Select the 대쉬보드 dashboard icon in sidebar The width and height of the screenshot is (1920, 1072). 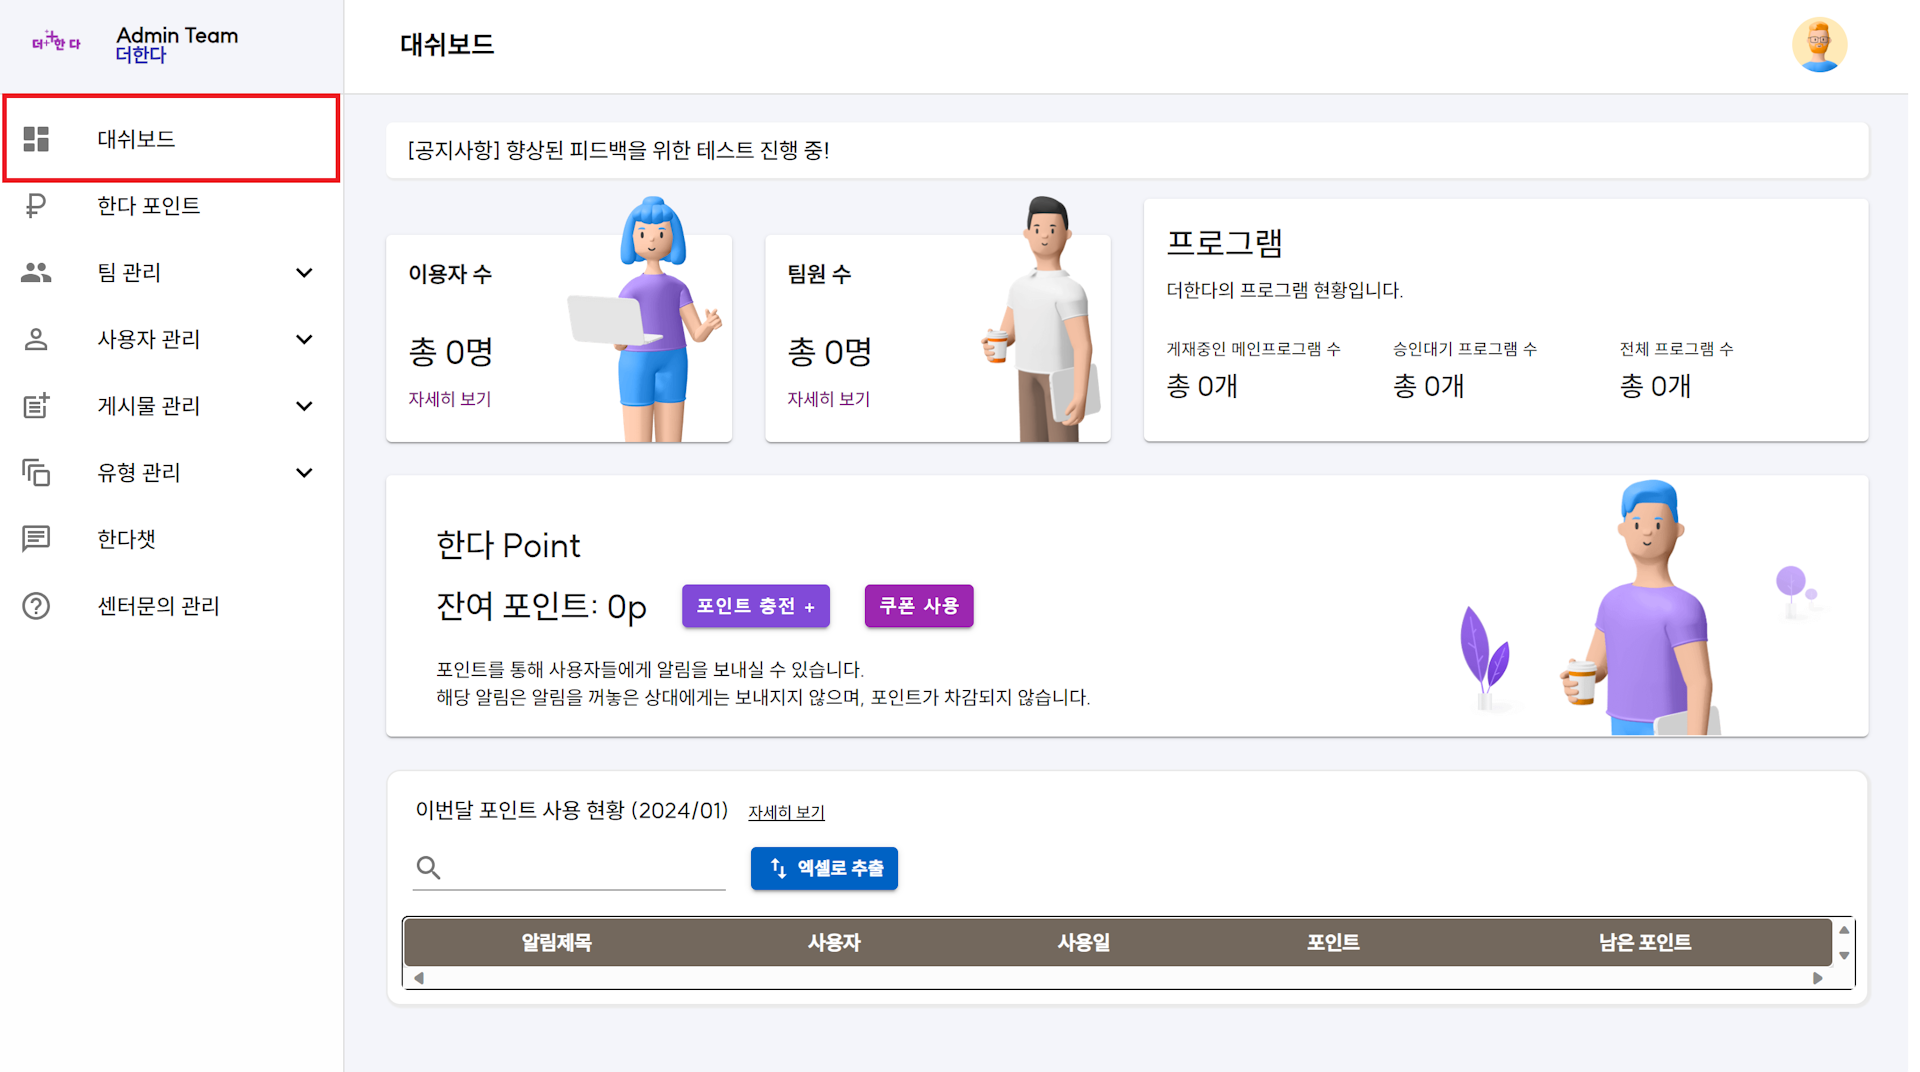(x=36, y=139)
